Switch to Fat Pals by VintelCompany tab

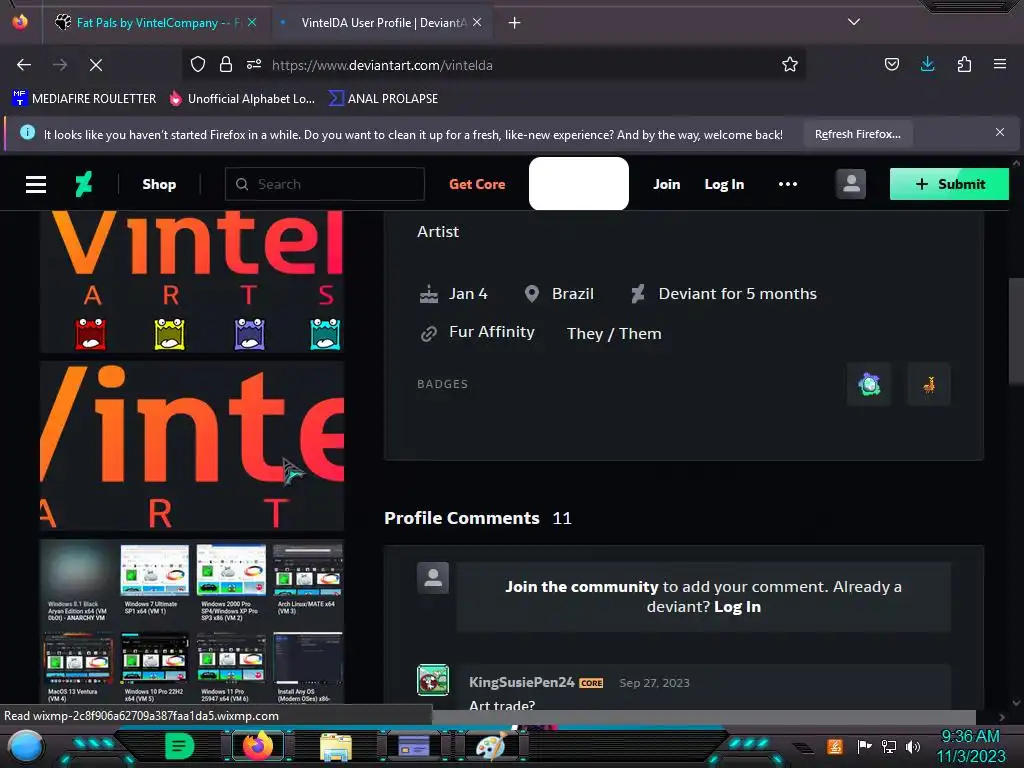(x=155, y=22)
